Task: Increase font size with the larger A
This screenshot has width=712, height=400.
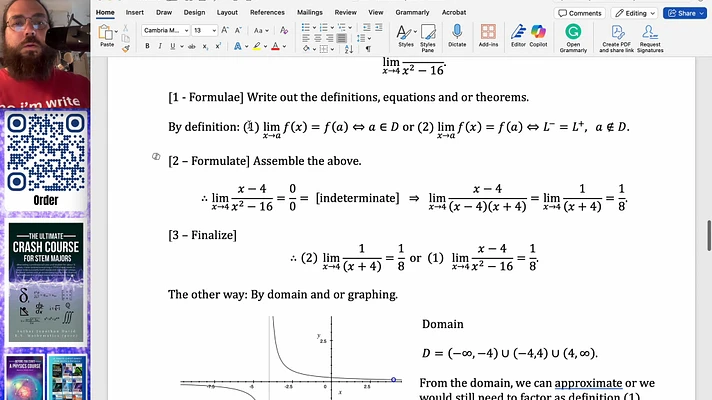Action: [x=225, y=30]
